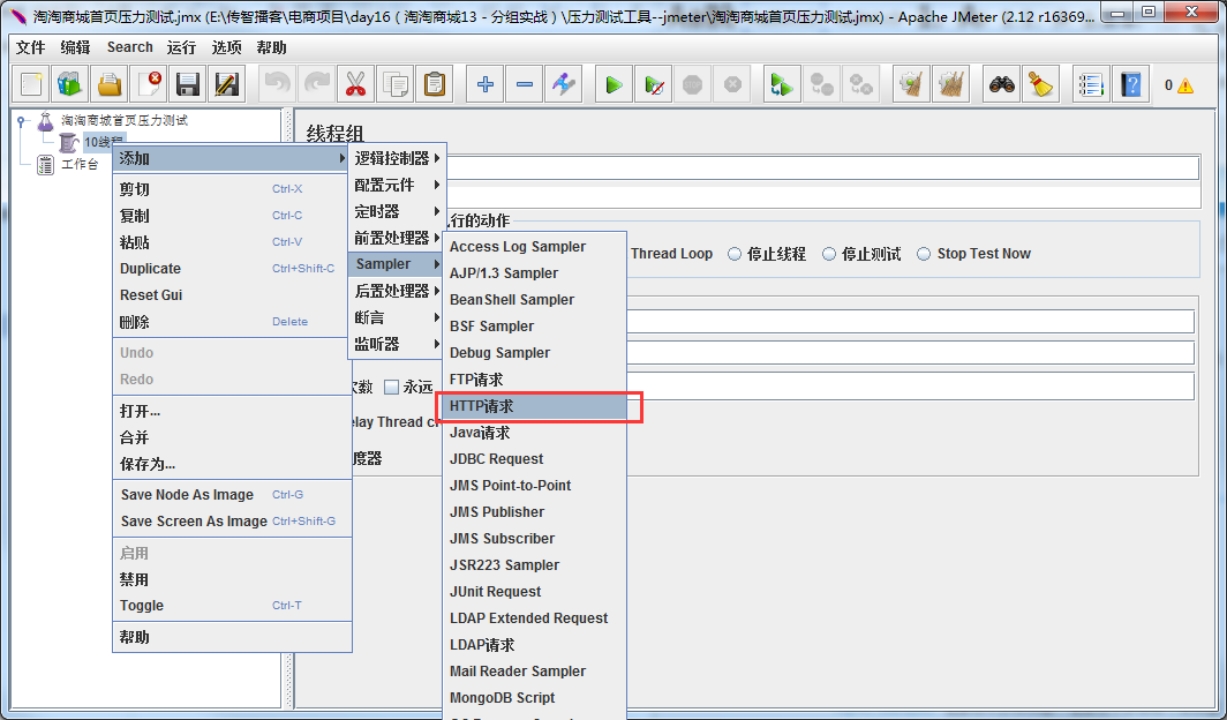The width and height of the screenshot is (1227, 720).
Task: Collapse the test plan tree node handle
Action: click(22, 121)
